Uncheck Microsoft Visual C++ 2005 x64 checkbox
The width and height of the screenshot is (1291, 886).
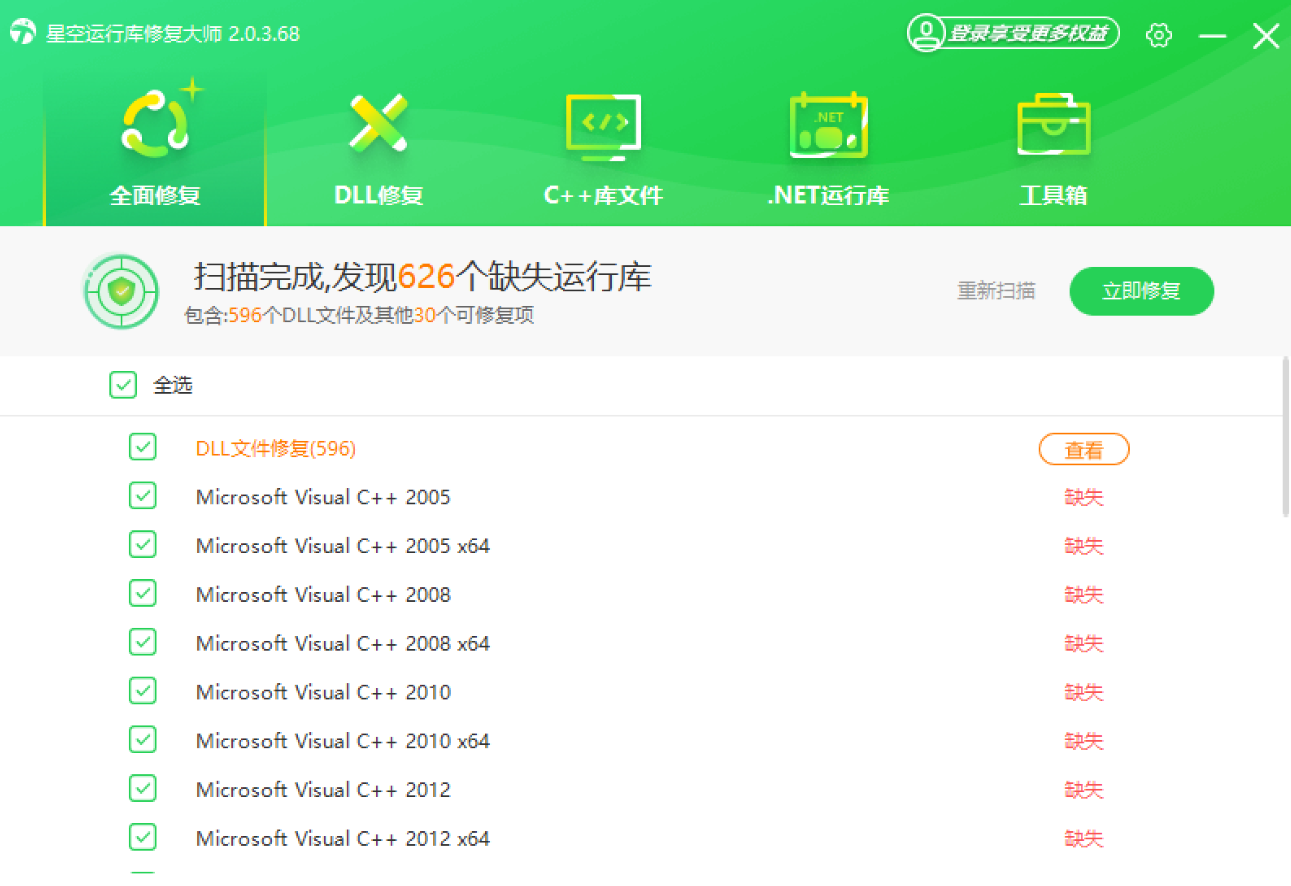pyautogui.click(x=143, y=544)
